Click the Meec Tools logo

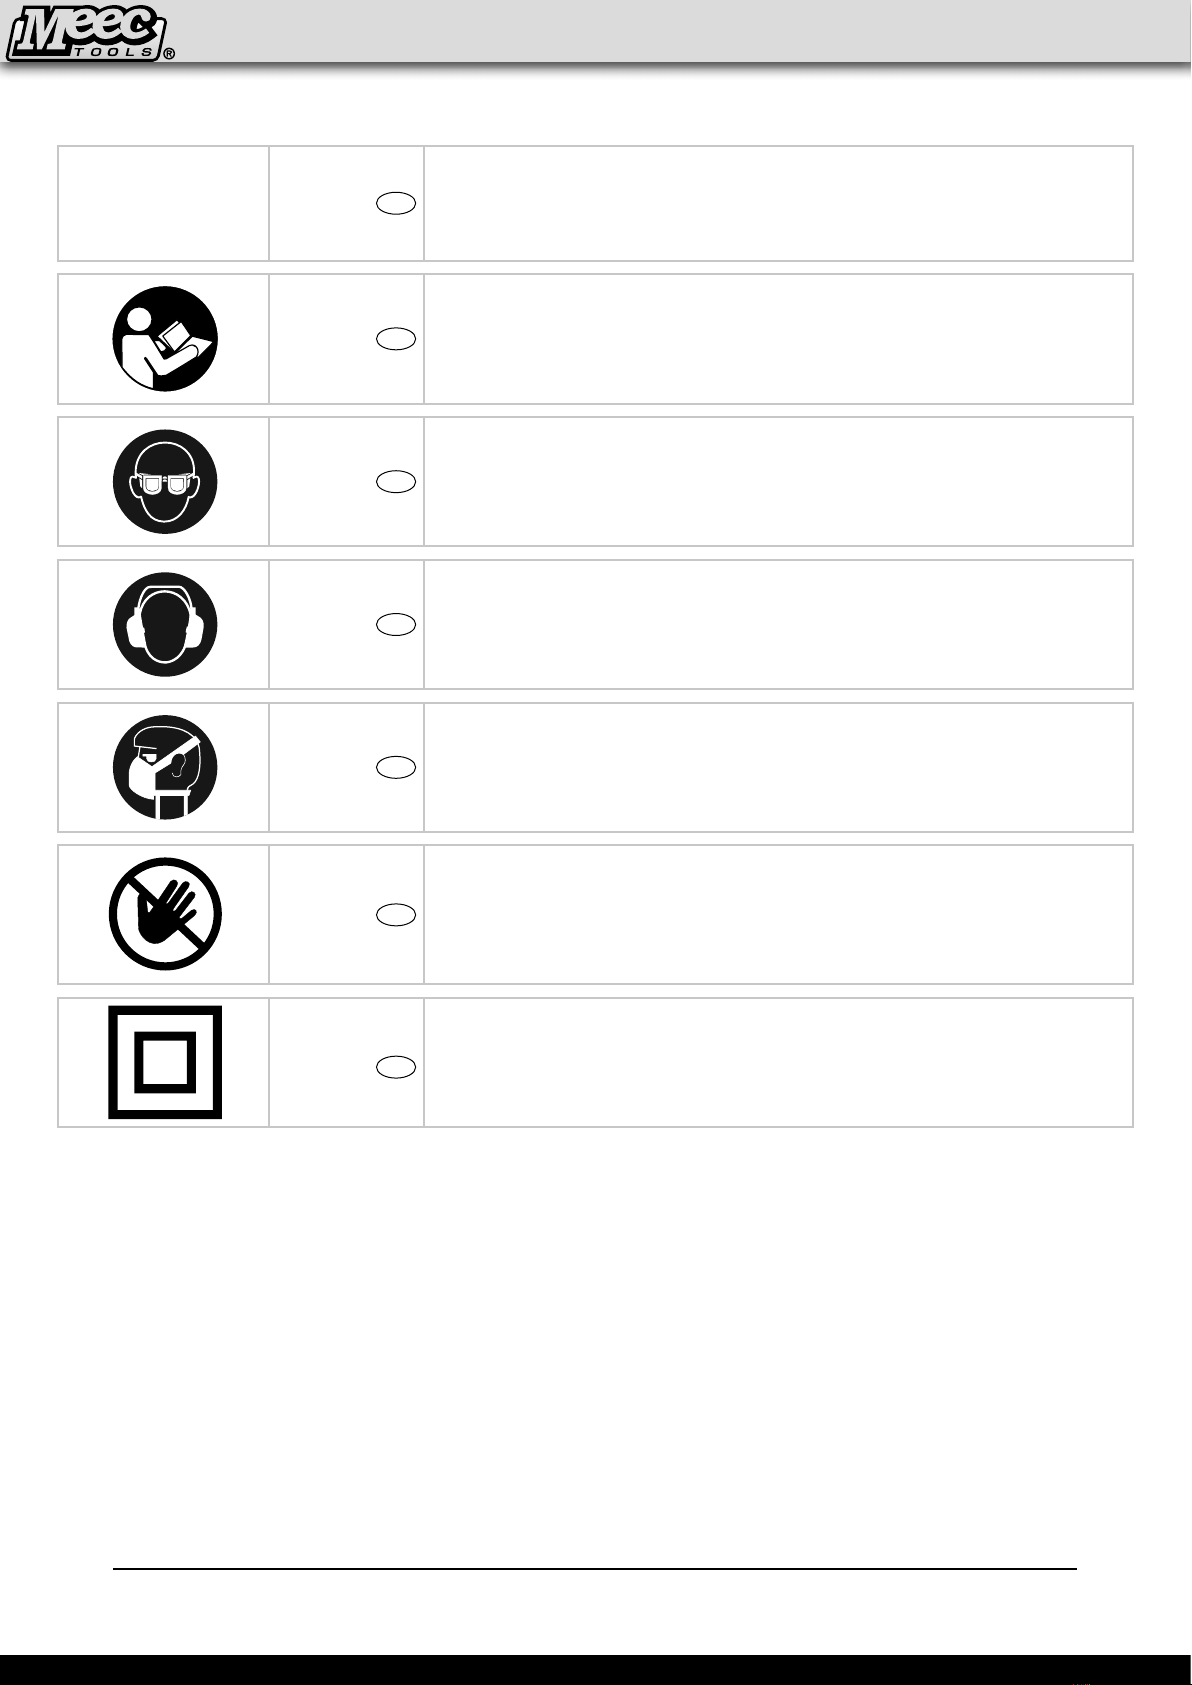click(88, 33)
